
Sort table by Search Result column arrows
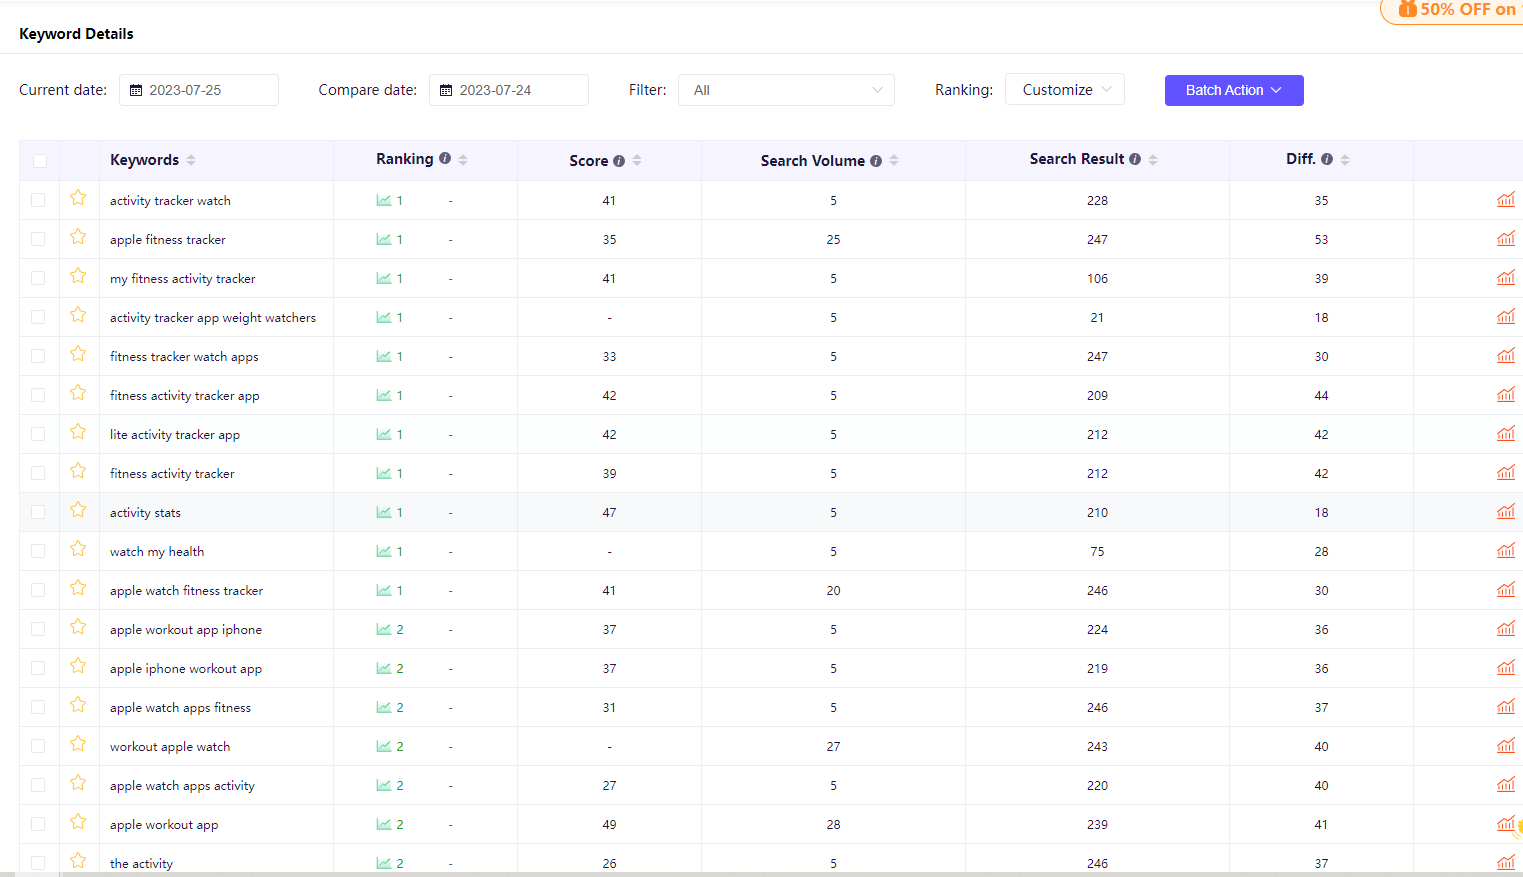[1153, 160]
